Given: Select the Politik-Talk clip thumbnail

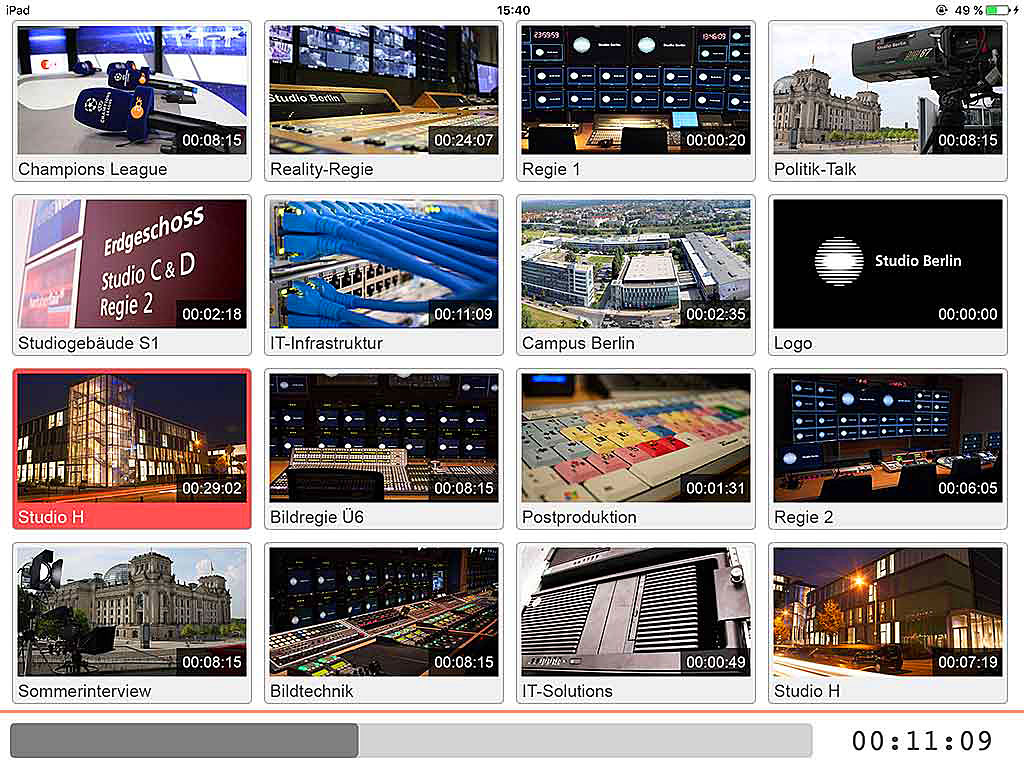Looking at the screenshot, I should click(888, 90).
